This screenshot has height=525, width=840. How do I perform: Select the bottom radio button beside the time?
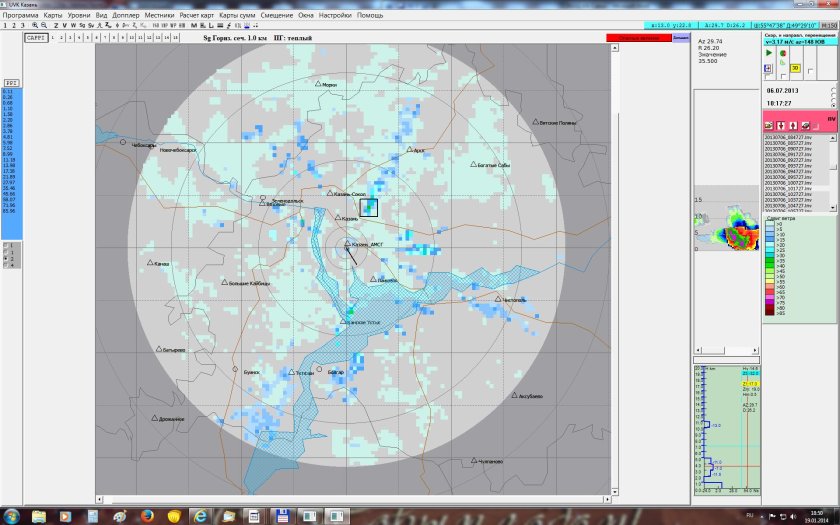833,103
